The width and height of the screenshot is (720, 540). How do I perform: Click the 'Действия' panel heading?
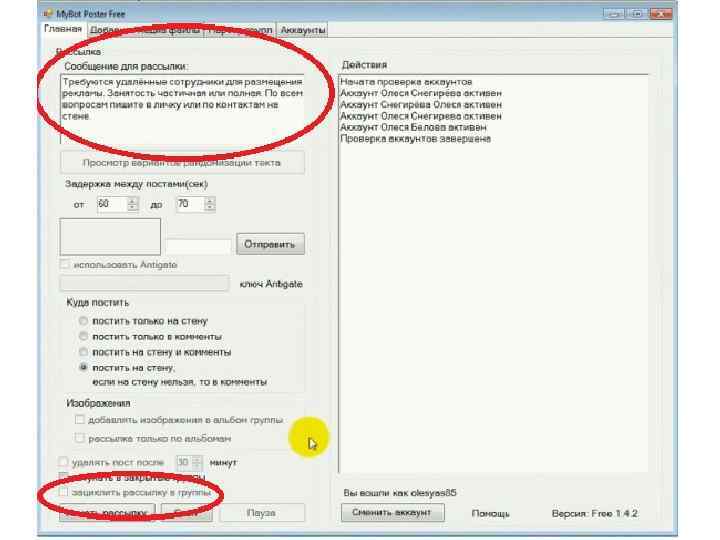tap(364, 65)
